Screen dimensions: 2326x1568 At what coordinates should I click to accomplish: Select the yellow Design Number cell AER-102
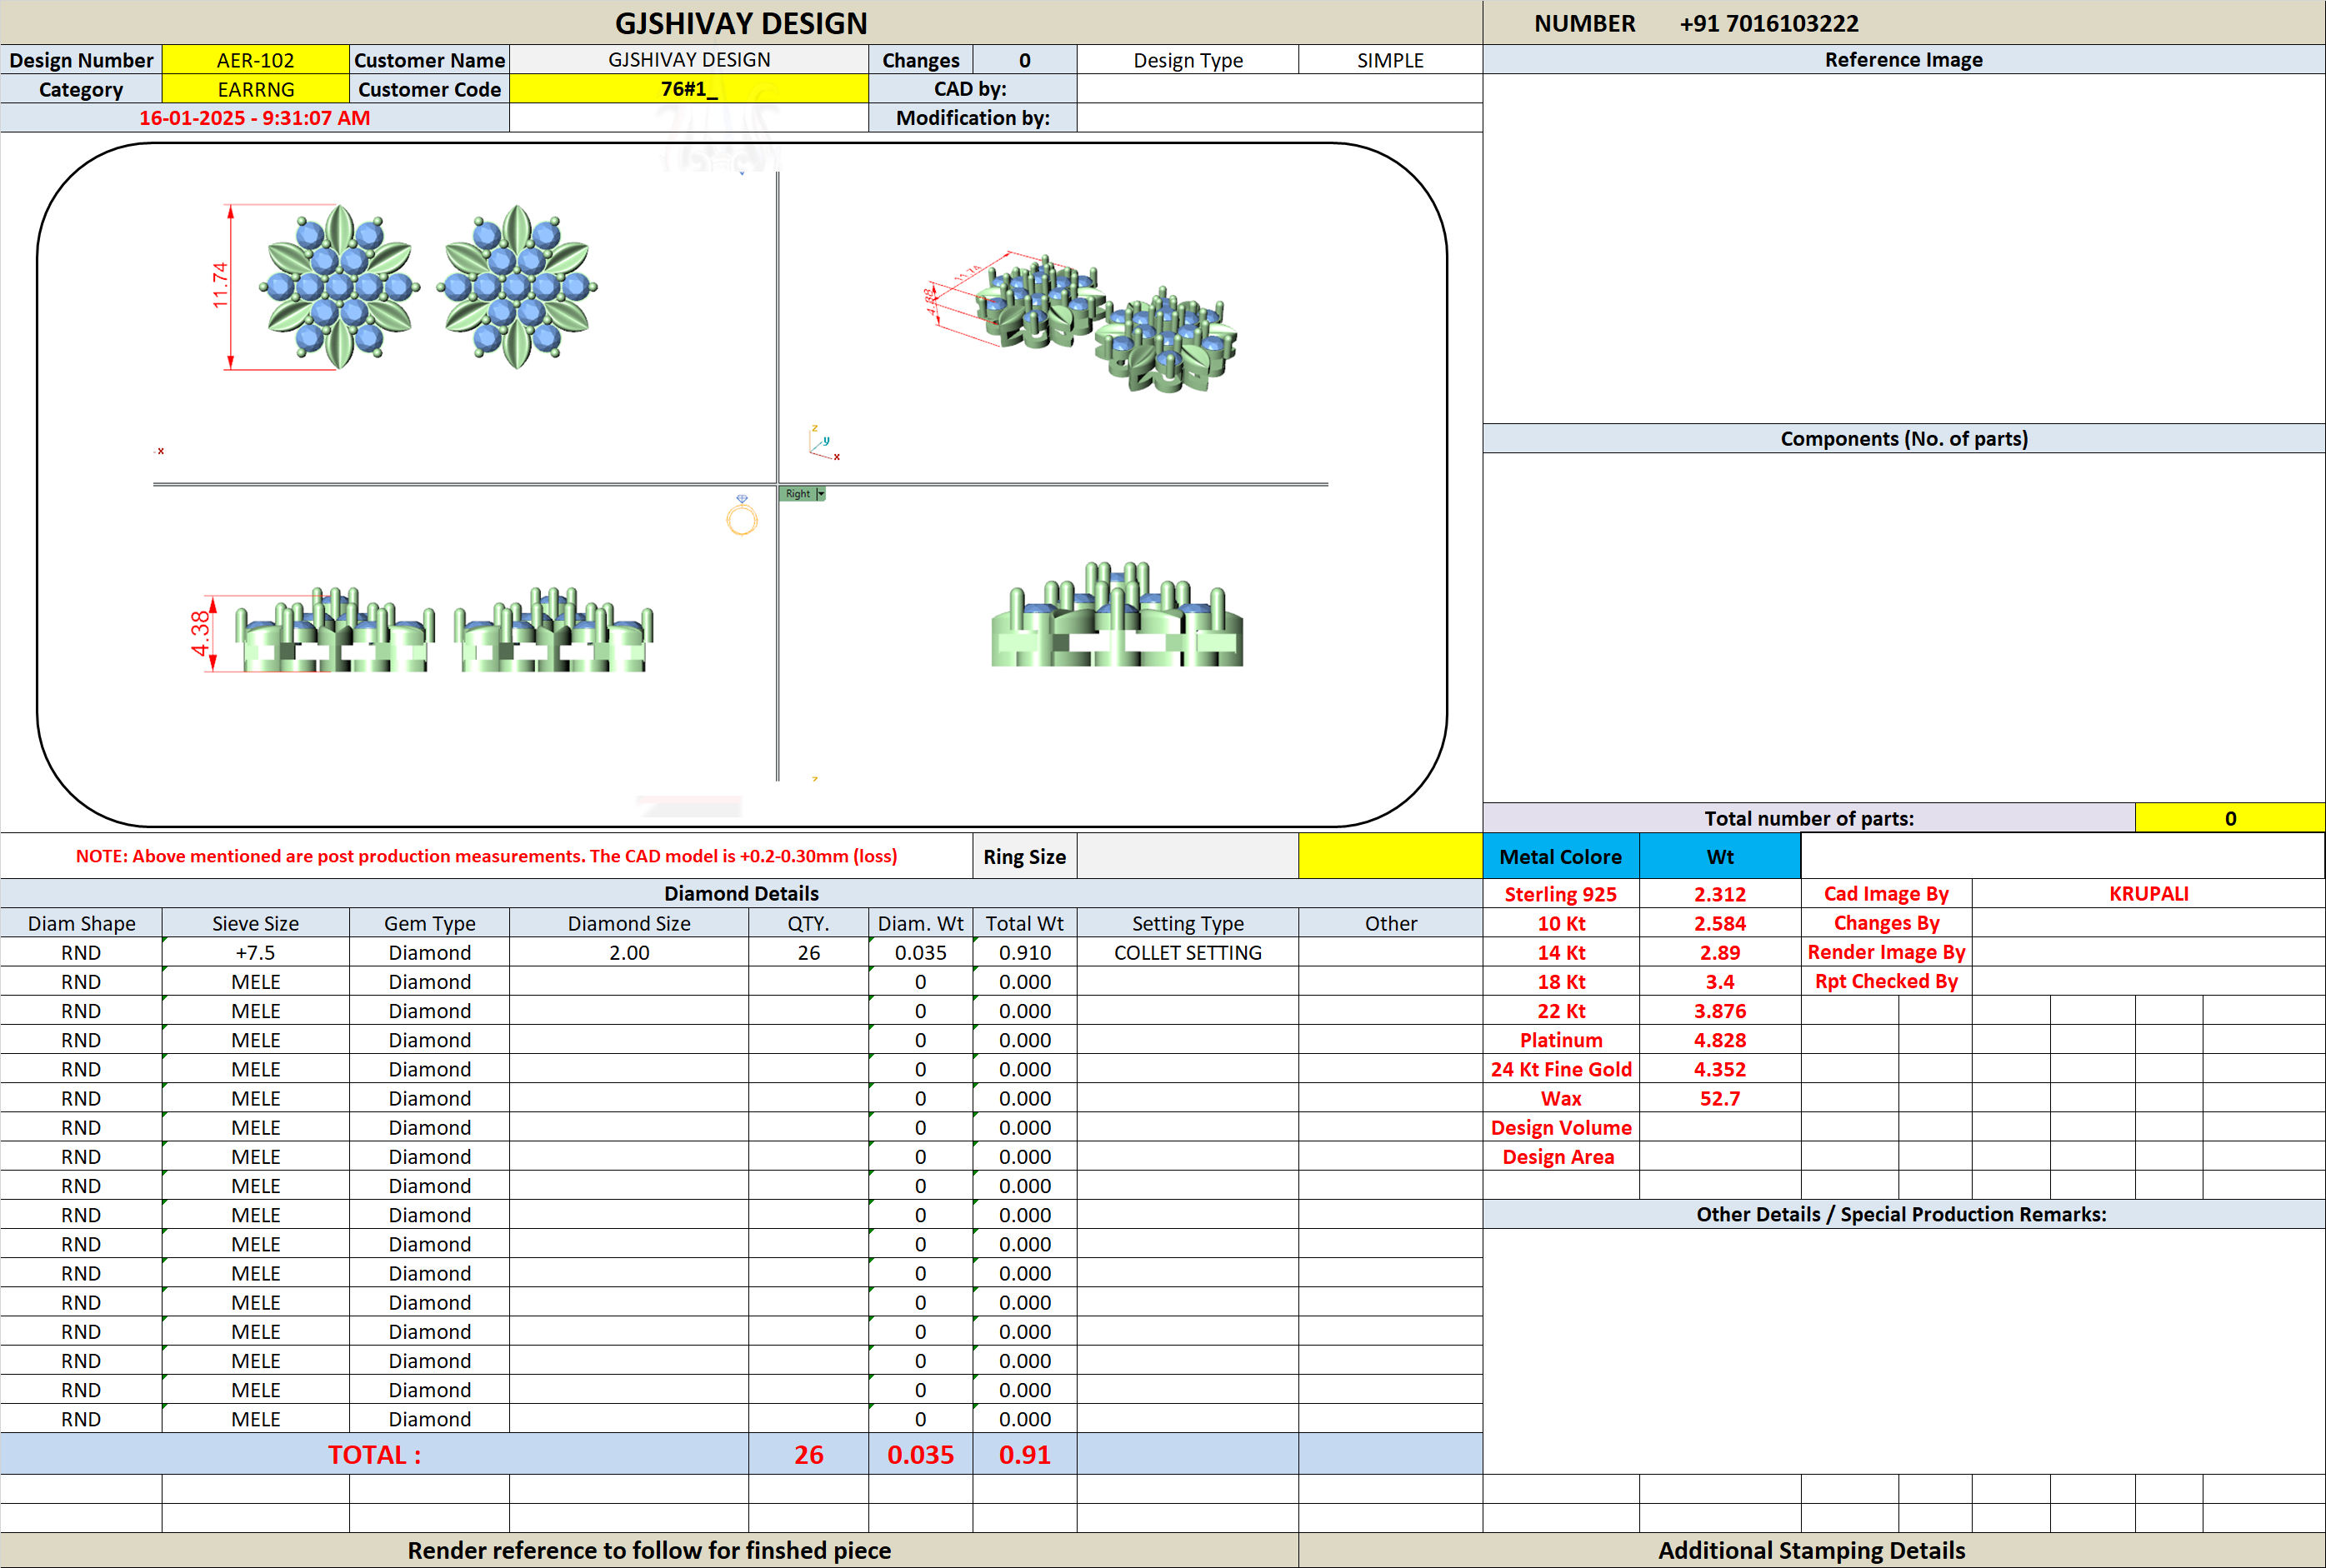point(256,60)
